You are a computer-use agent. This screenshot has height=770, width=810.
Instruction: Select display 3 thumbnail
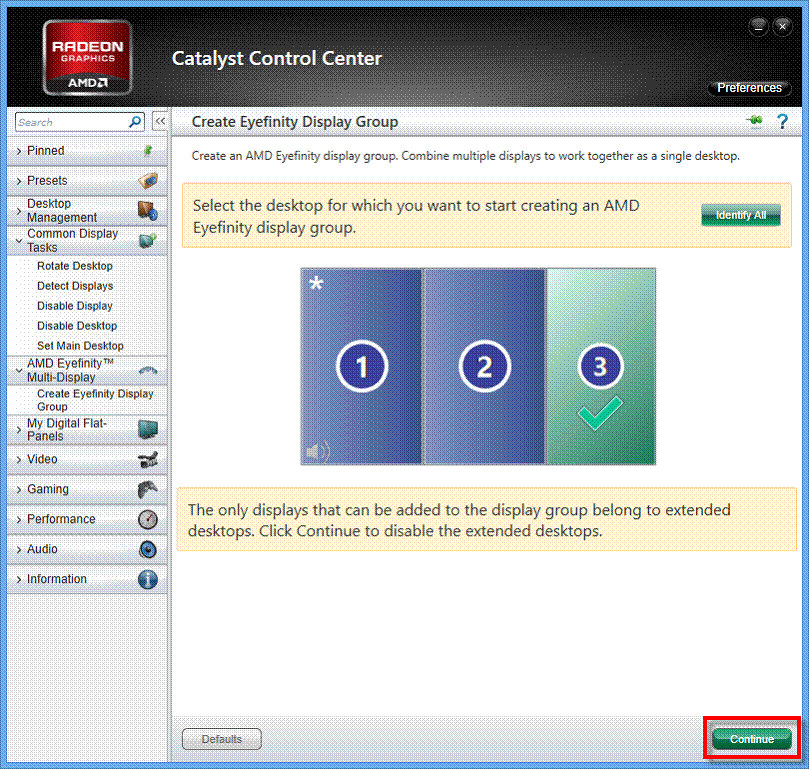601,366
